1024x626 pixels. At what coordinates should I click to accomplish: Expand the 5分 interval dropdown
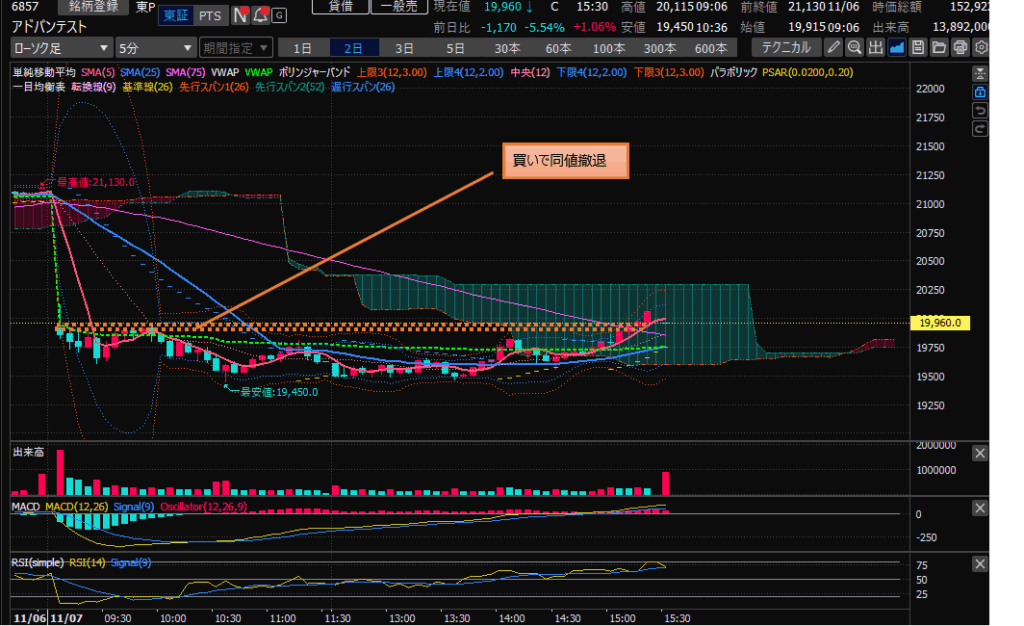(155, 47)
